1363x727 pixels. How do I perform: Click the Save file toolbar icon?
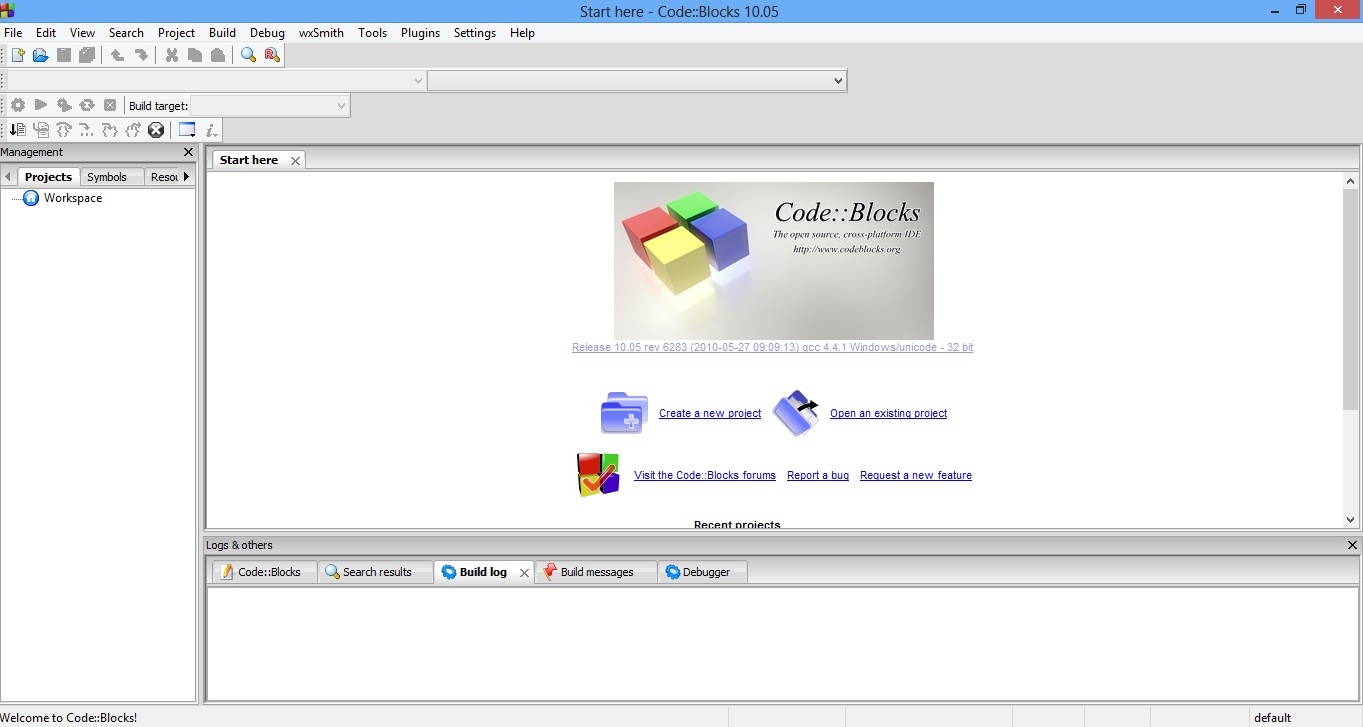click(x=64, y=55)
